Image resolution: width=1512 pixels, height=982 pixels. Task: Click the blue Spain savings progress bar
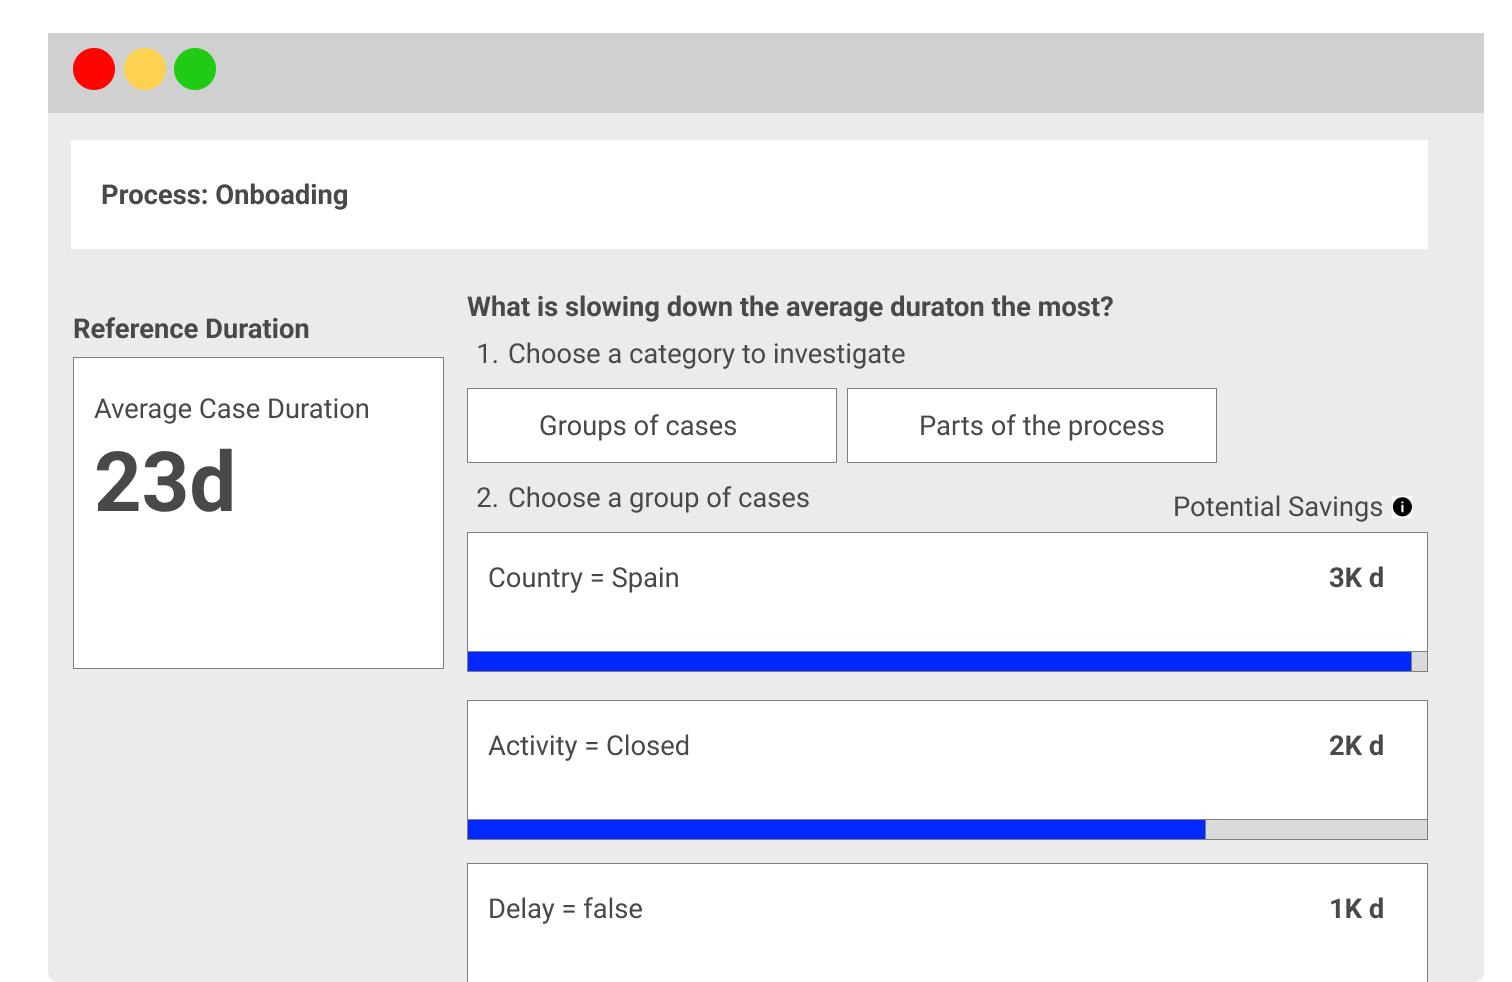pos(939,661)
